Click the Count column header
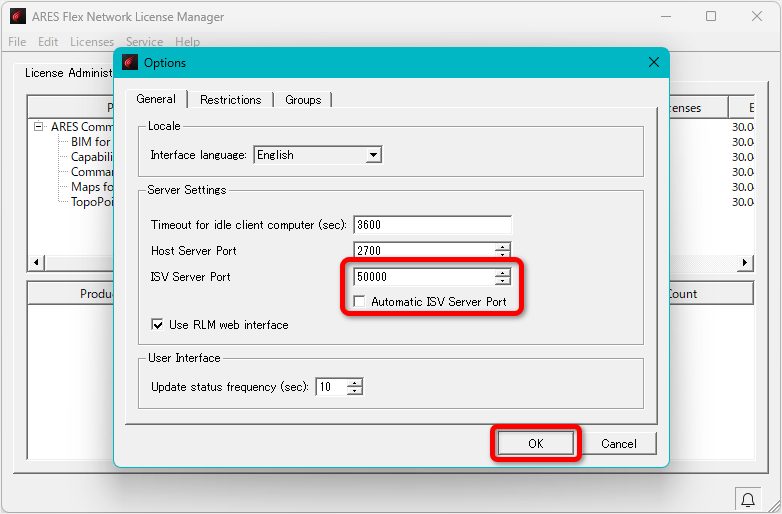Image resolution: width=782 pixels, height=514 pixels. (711, 294)
